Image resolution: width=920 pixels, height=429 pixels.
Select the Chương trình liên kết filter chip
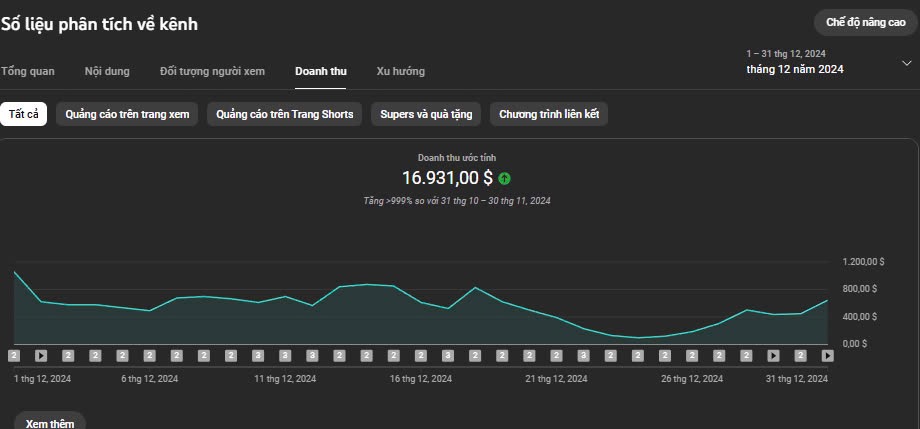[x=549, y=114]
